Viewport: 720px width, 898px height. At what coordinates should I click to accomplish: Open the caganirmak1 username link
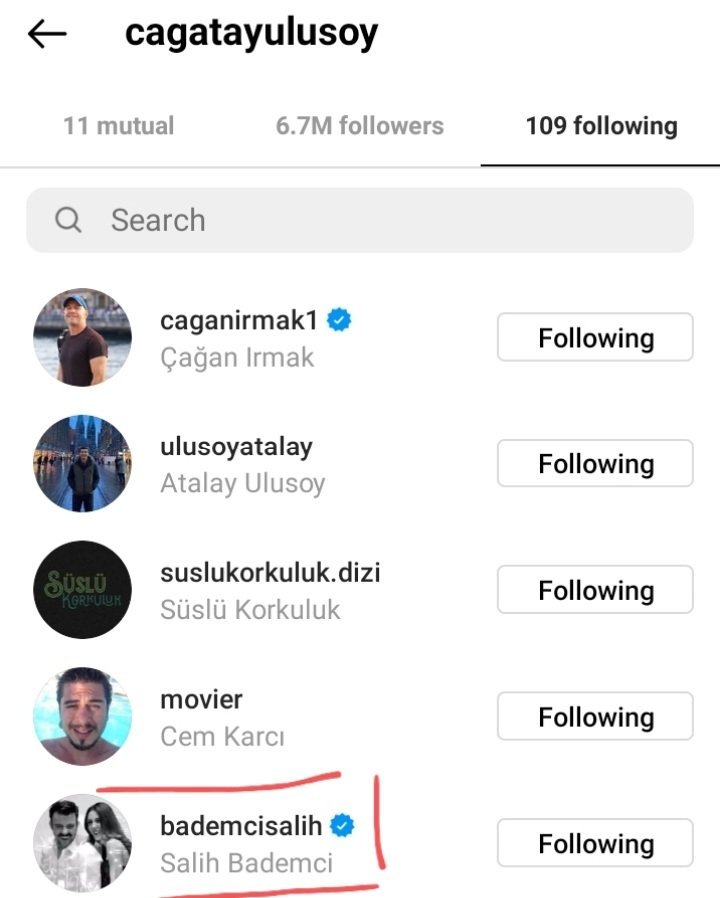coord(238,321)
